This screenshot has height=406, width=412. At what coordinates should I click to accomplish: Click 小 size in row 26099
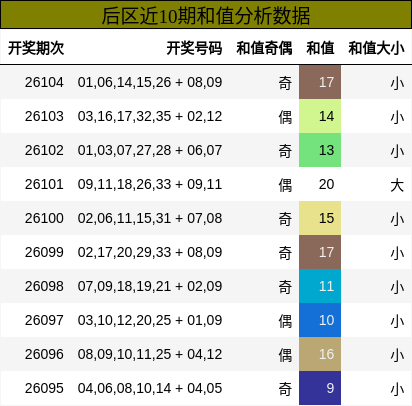click(x=397, y=253)
